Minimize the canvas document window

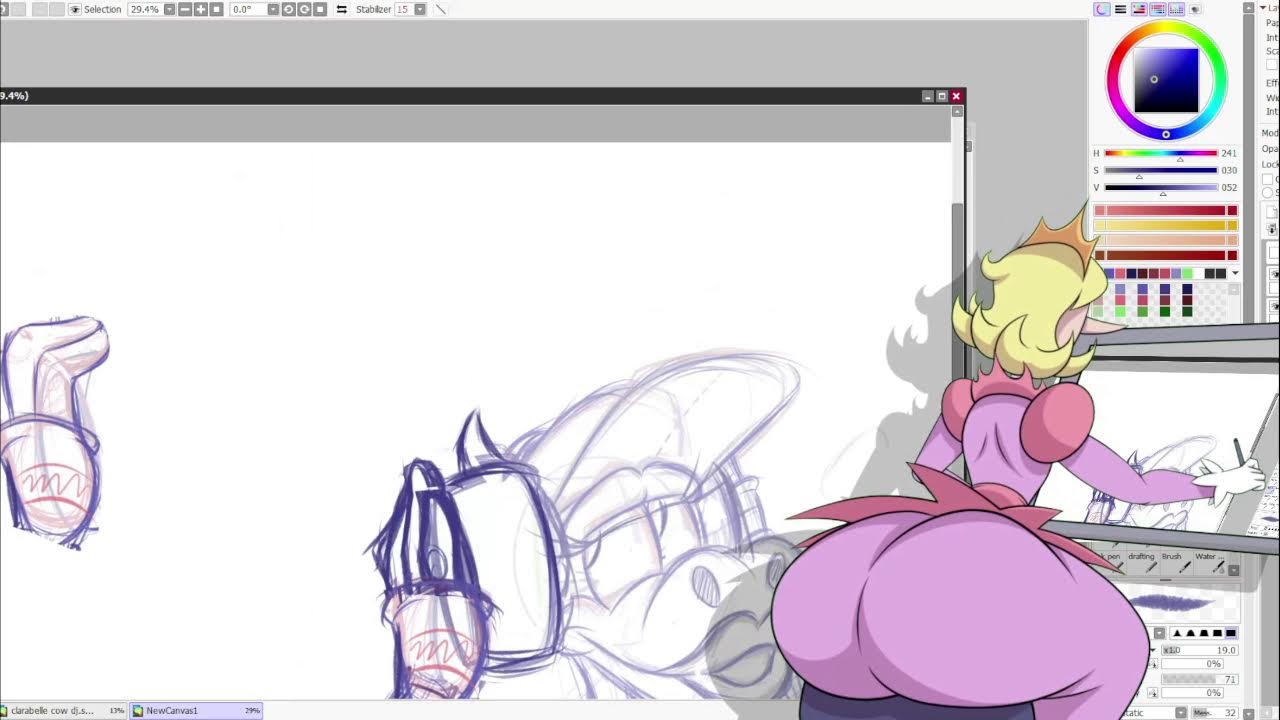point(927,96)
